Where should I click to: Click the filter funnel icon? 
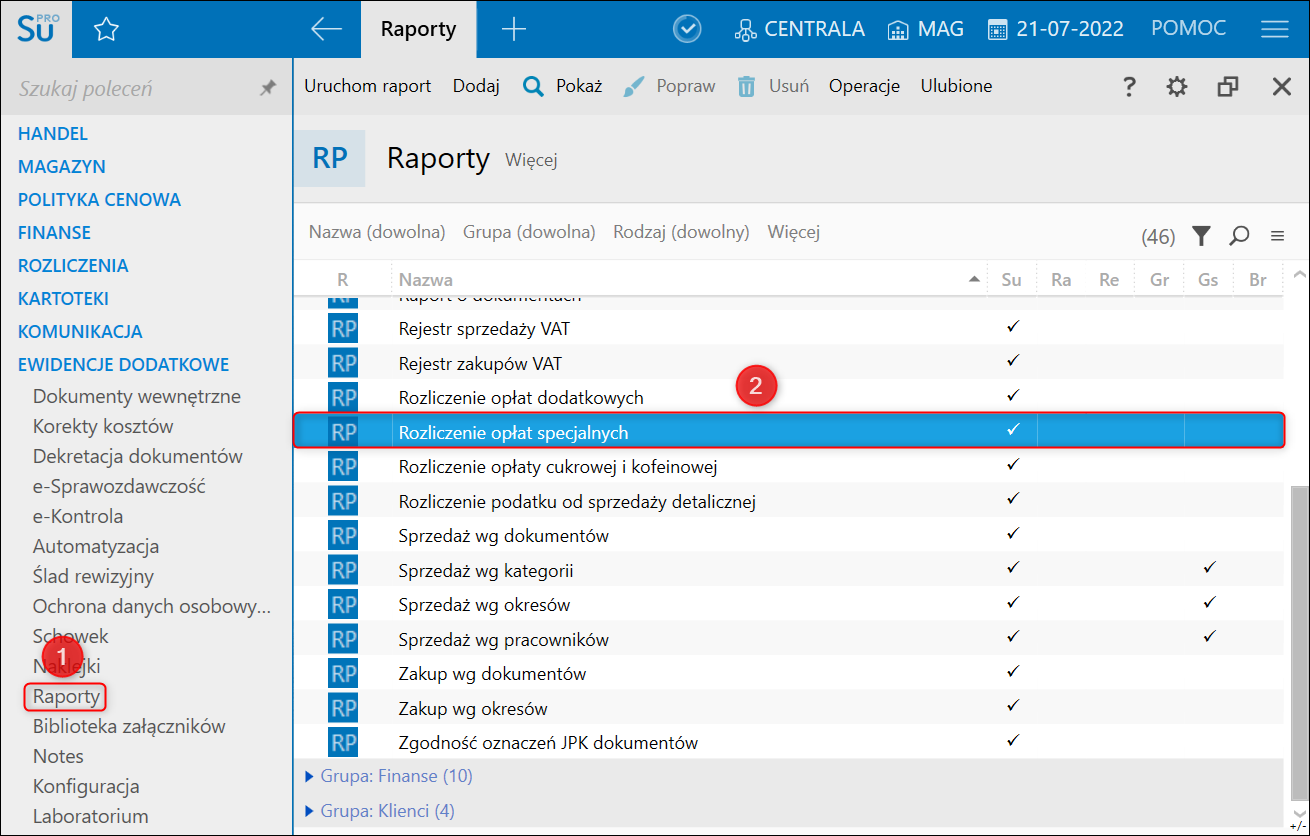pyautogui.click(x=1201, y=236)
